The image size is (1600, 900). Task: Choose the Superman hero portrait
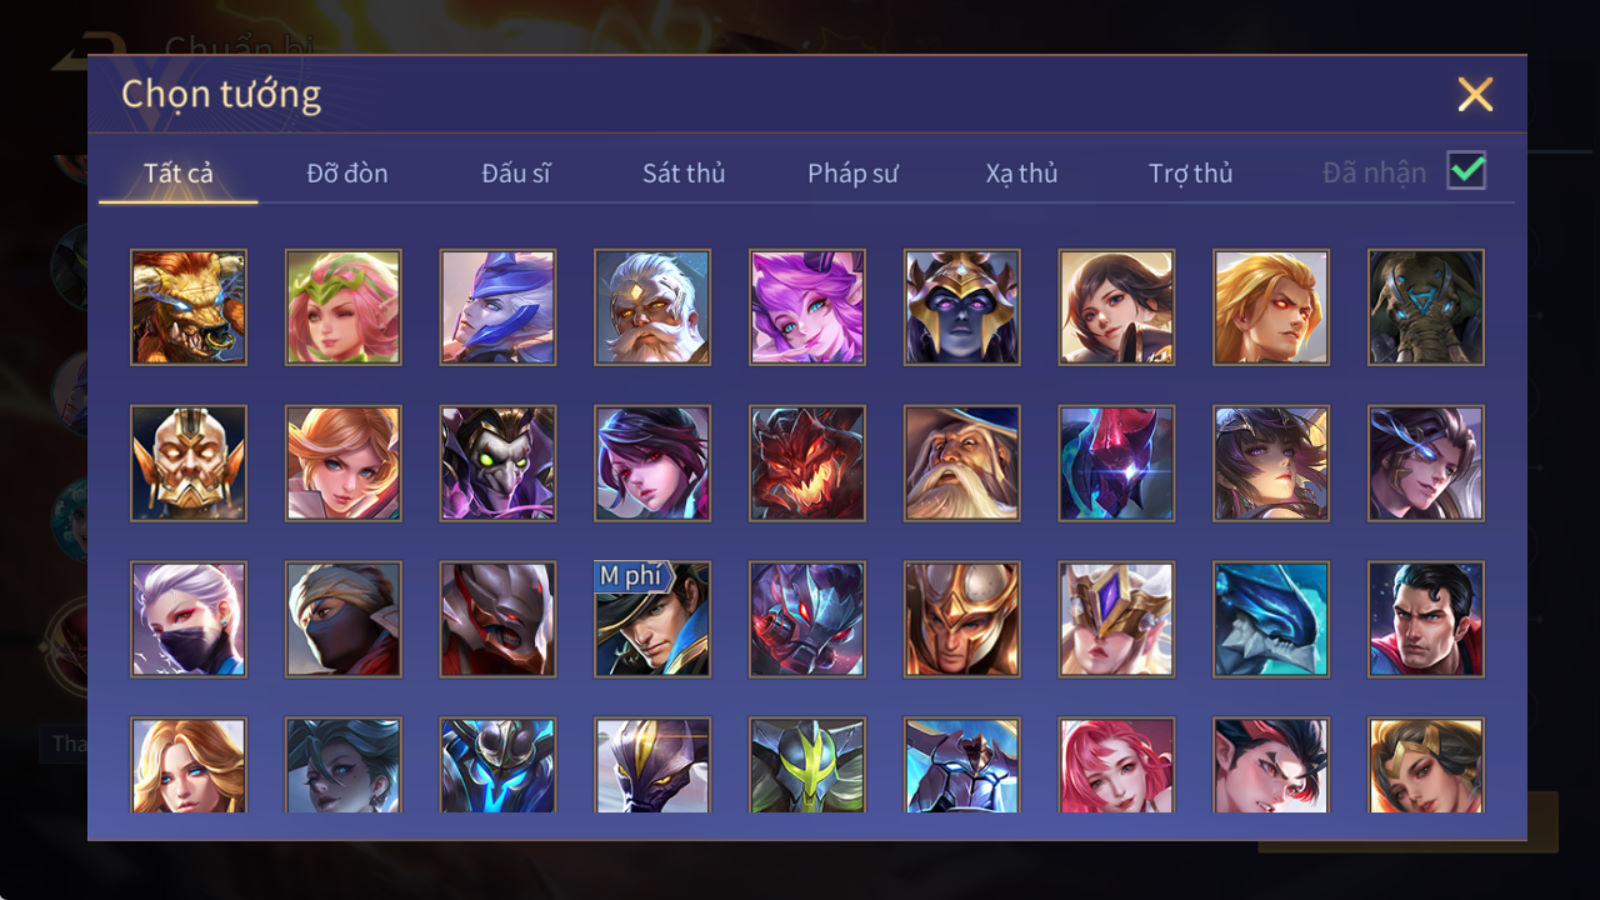[x=1426, y=619]
